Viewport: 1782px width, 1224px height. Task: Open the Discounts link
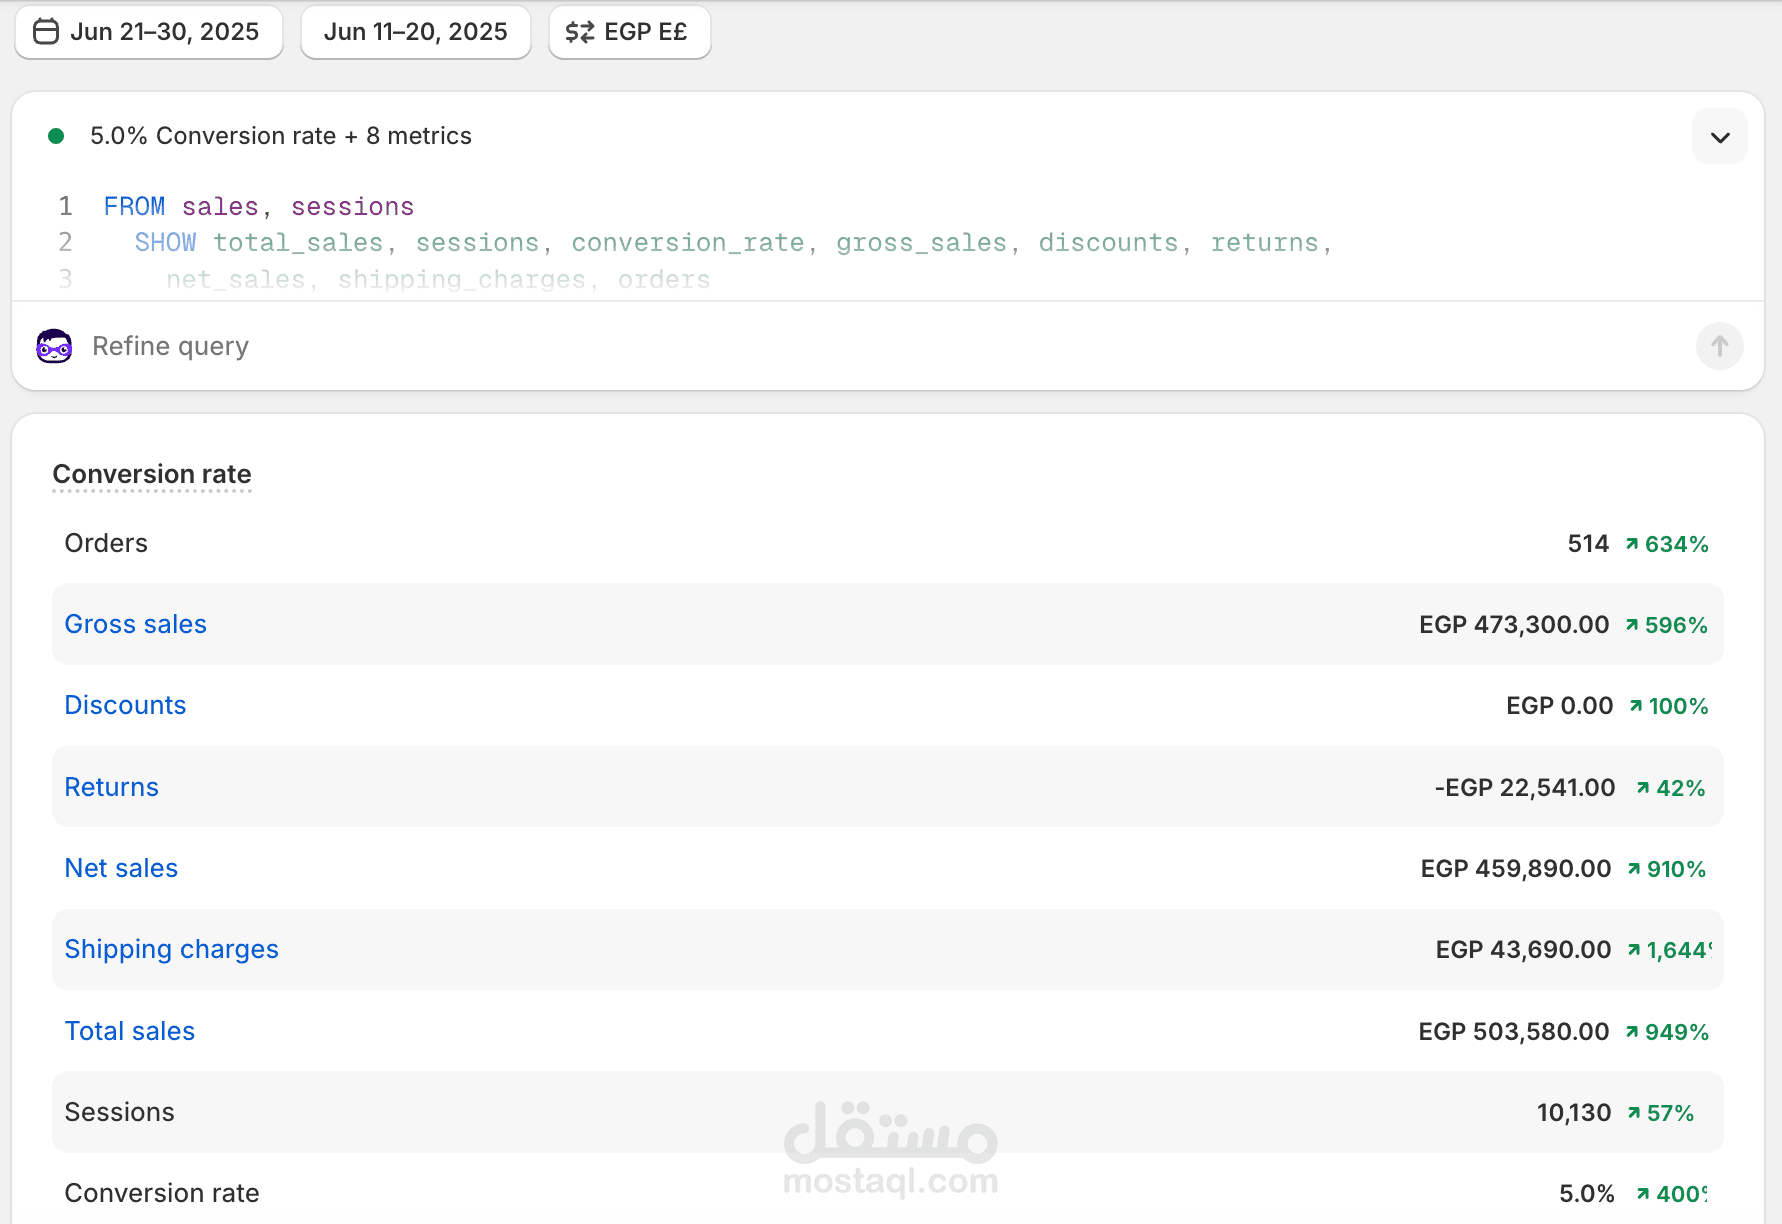coord(126,705)
